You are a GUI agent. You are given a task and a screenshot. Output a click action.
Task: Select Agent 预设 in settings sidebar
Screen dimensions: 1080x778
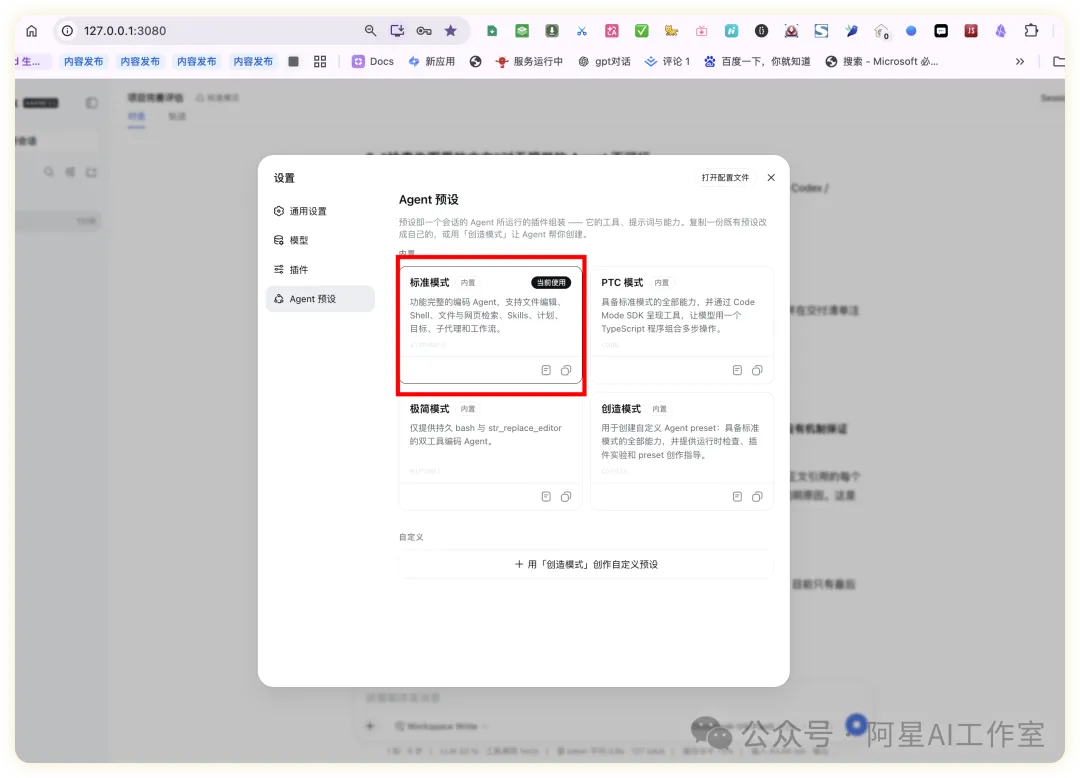click(x=320, y=299)
